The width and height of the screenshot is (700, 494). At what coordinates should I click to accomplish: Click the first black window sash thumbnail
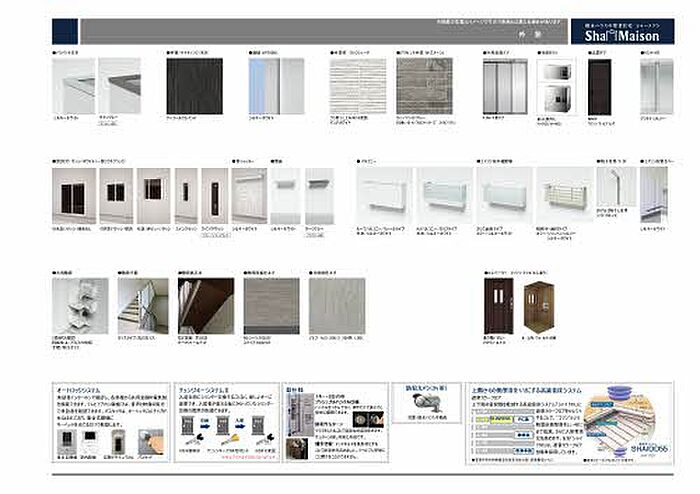74,195
